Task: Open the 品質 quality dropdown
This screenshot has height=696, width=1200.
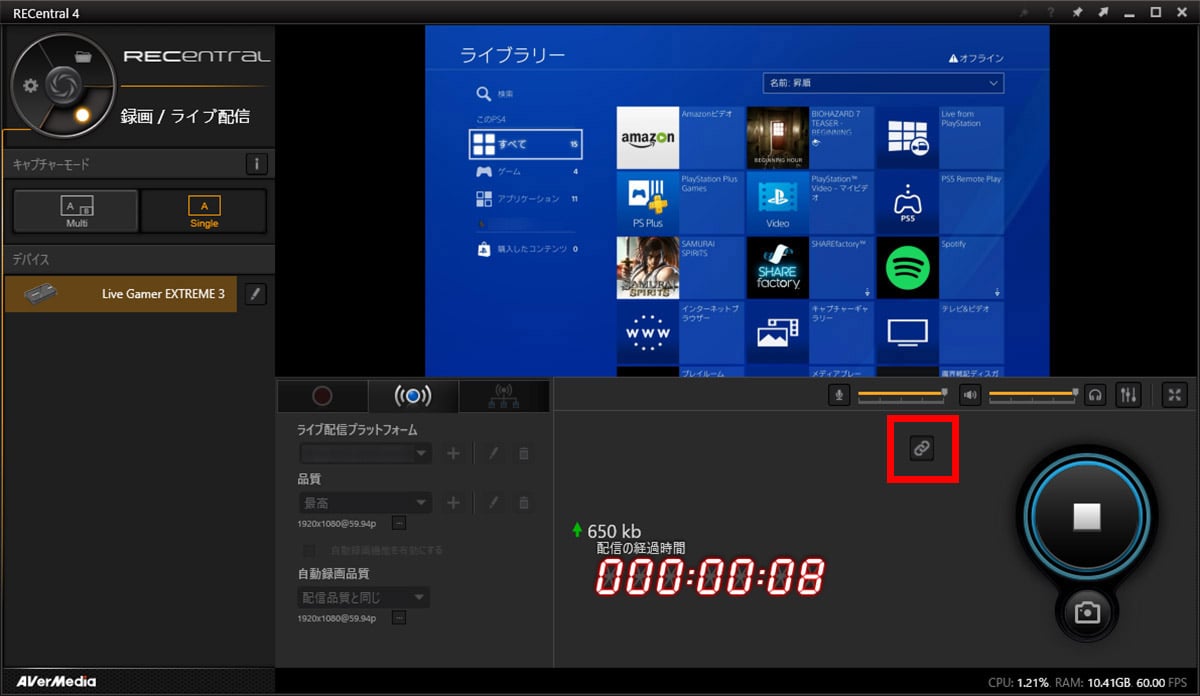Action: click(x=365, y=502)
